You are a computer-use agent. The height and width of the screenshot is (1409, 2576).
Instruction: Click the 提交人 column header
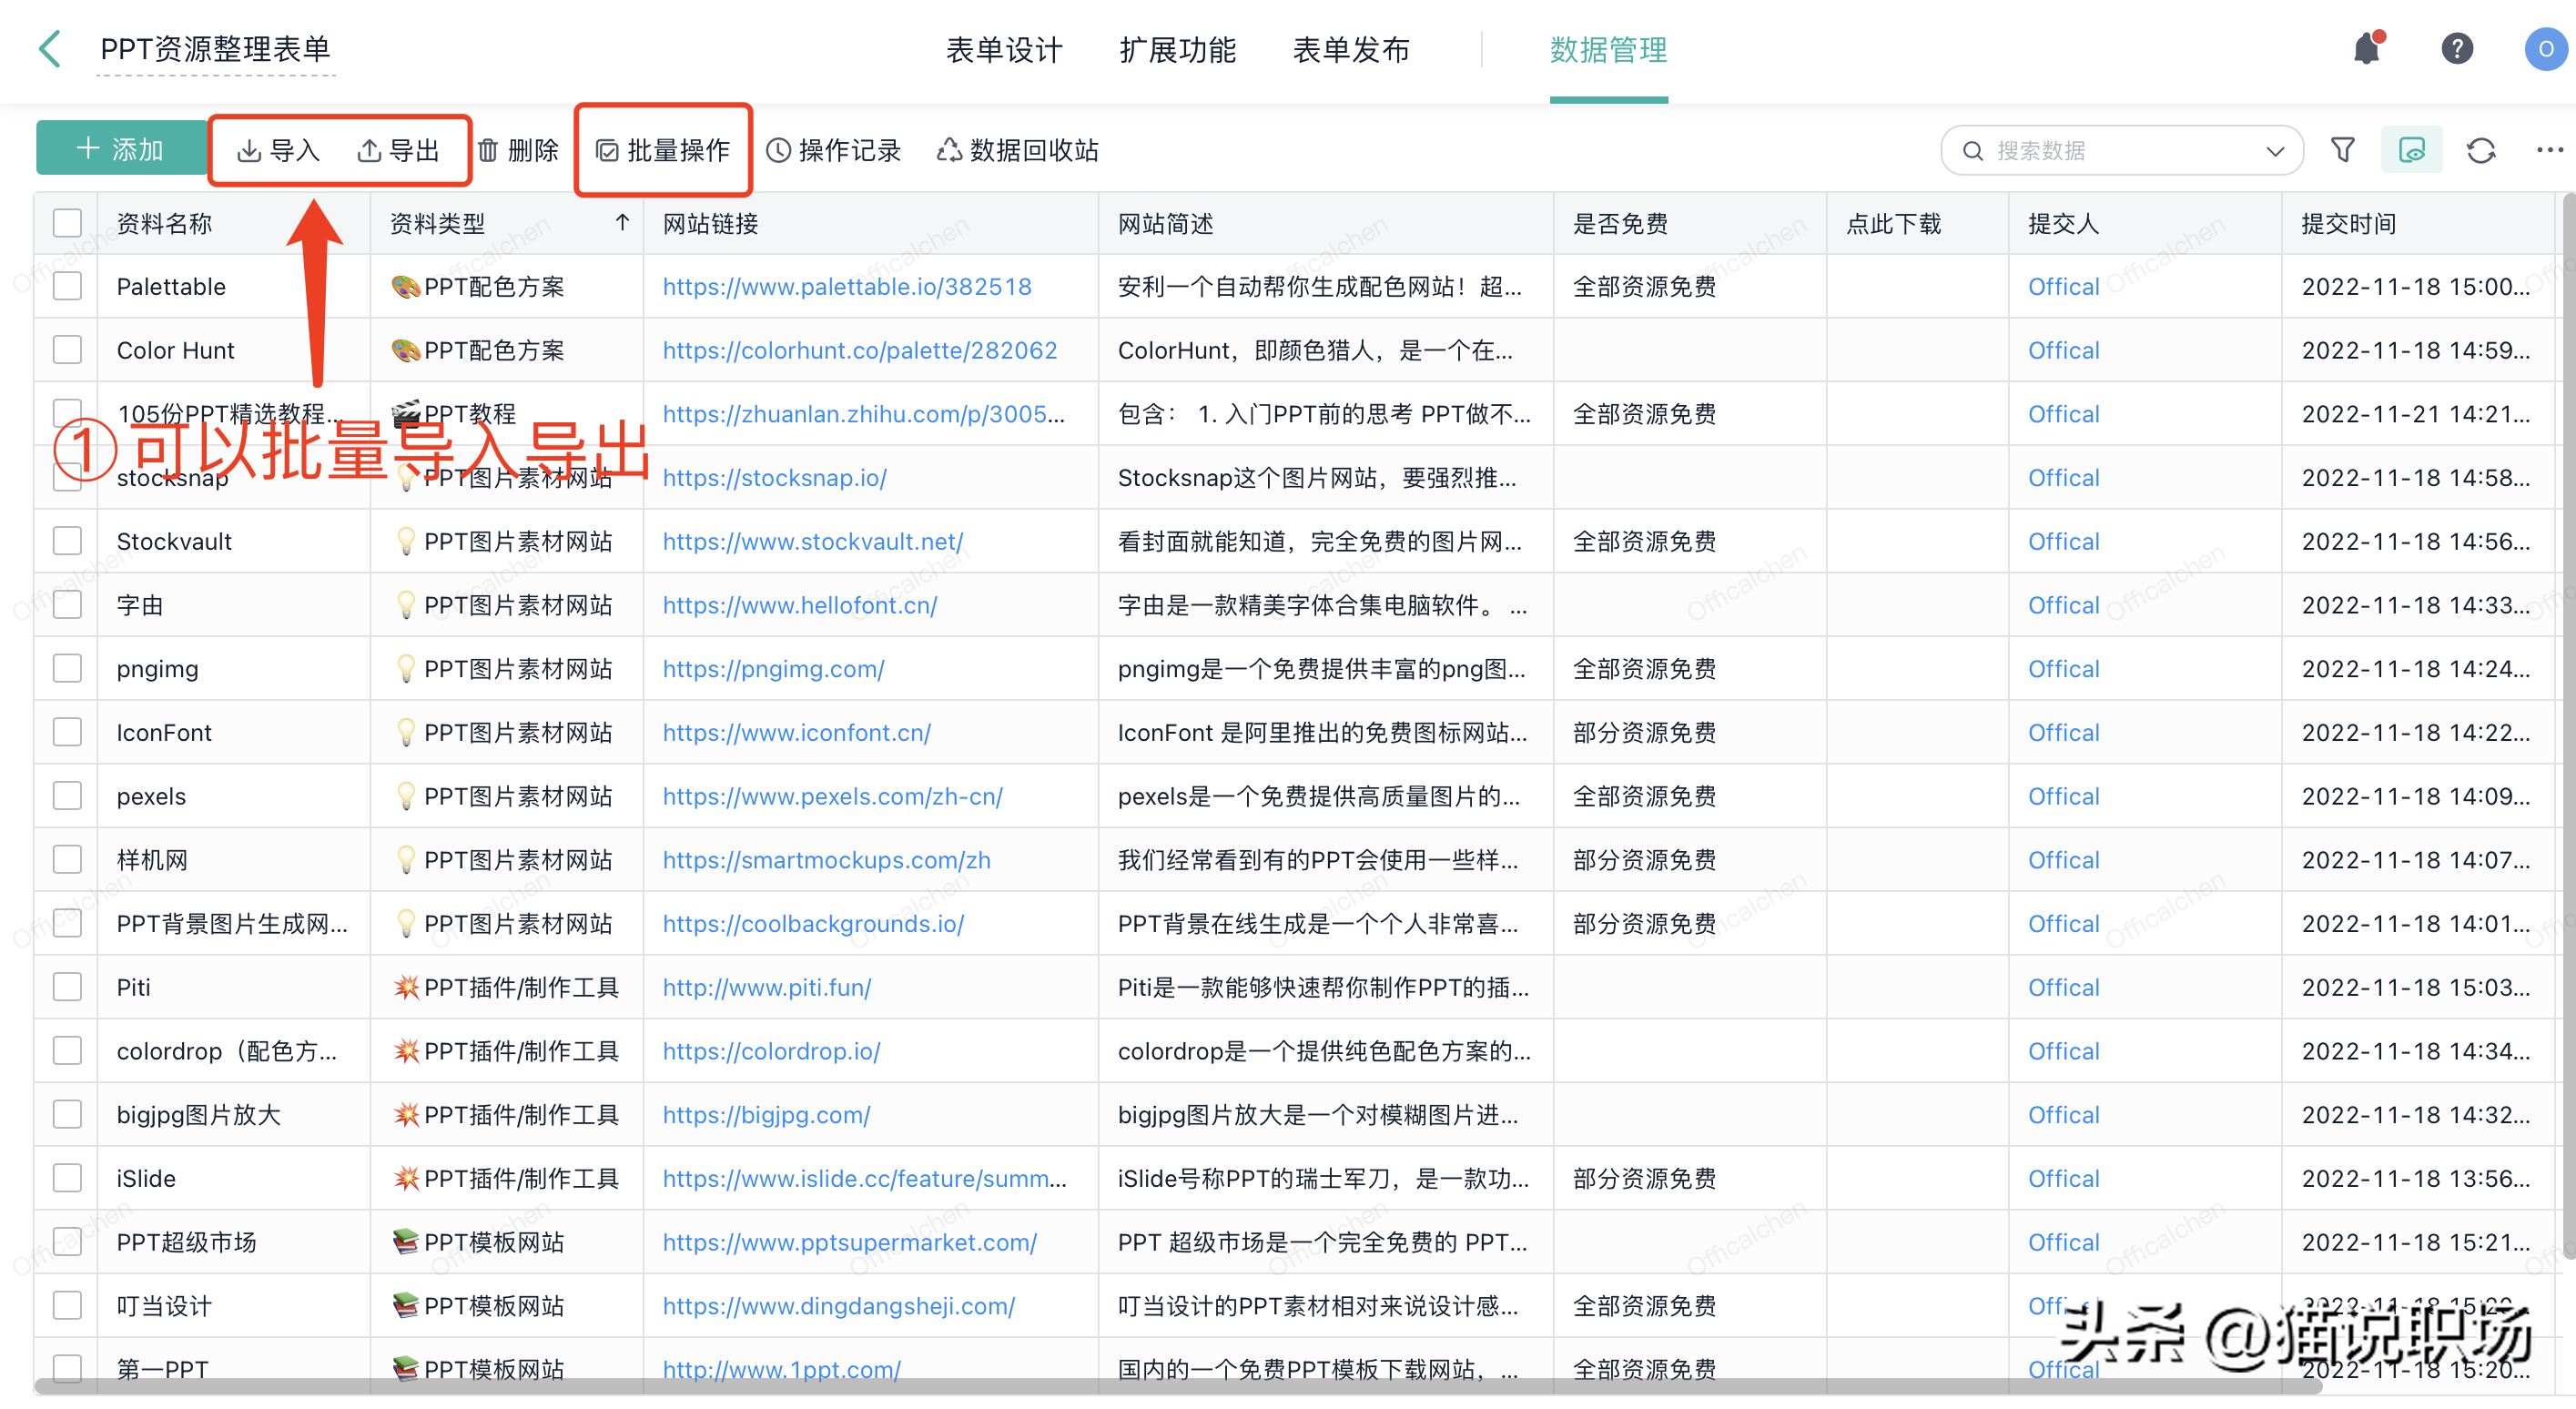pyautogui.click(x=2063, y=223)
